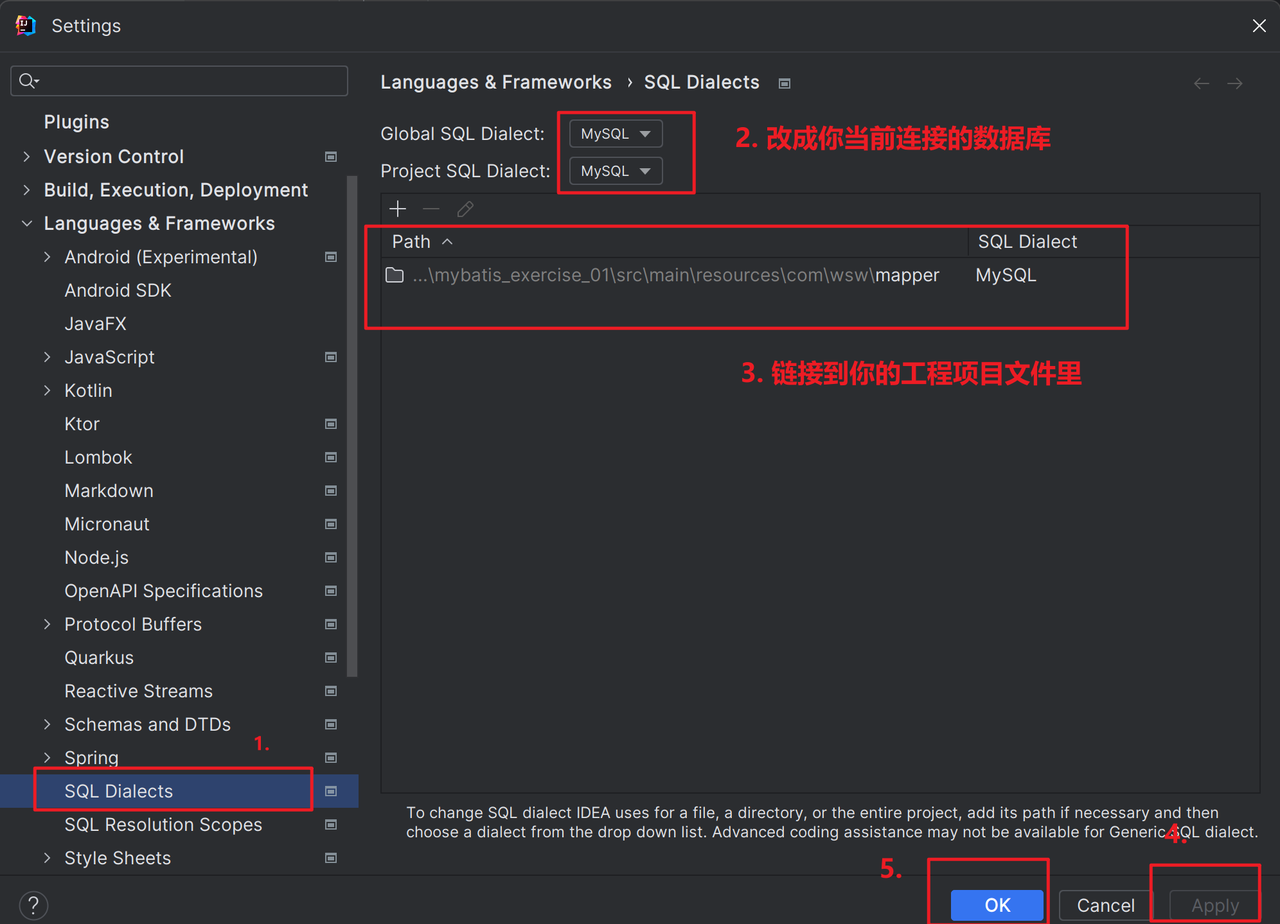This screenshot has width=1280, height=924.
Task: Expand the Style Sheets node
Action: 47,858
